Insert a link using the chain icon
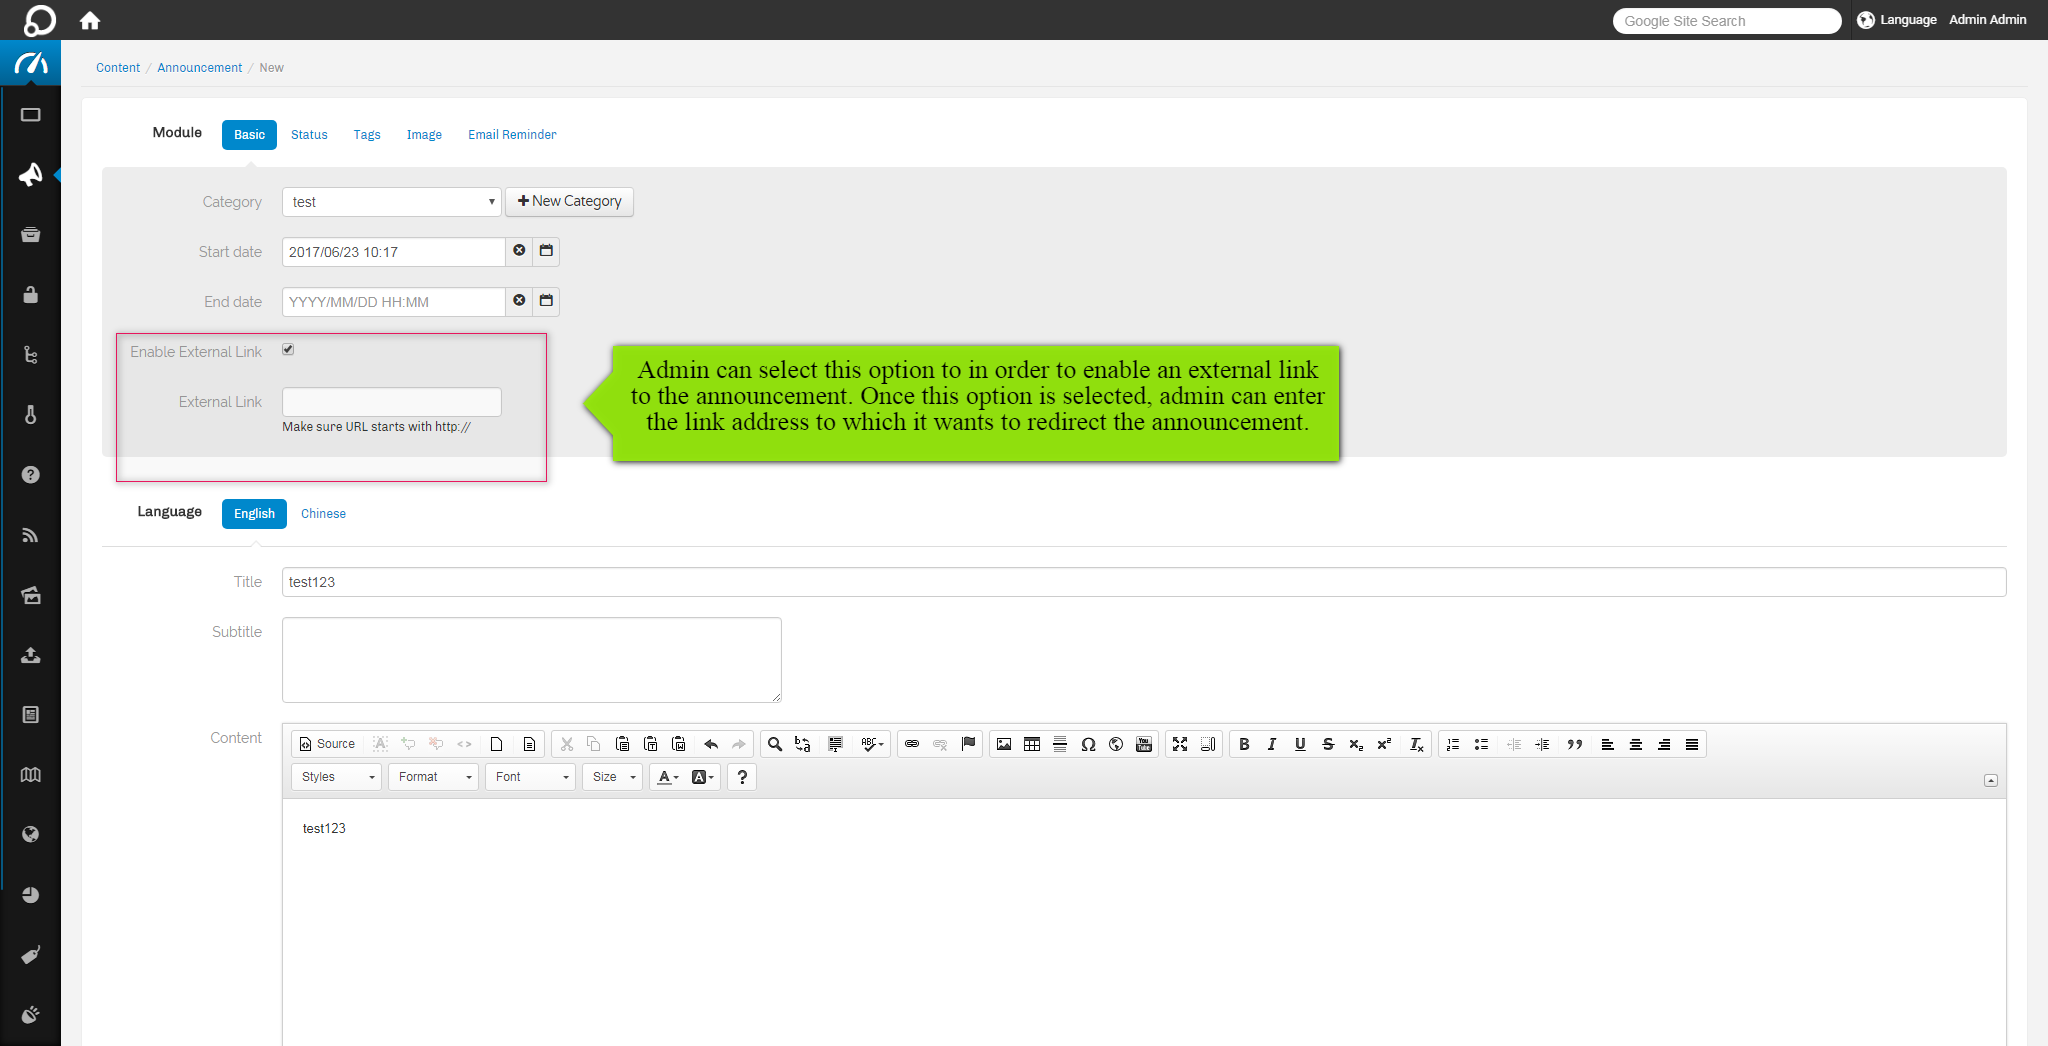The image size is (2048, 1046). (x=912, y=744)
